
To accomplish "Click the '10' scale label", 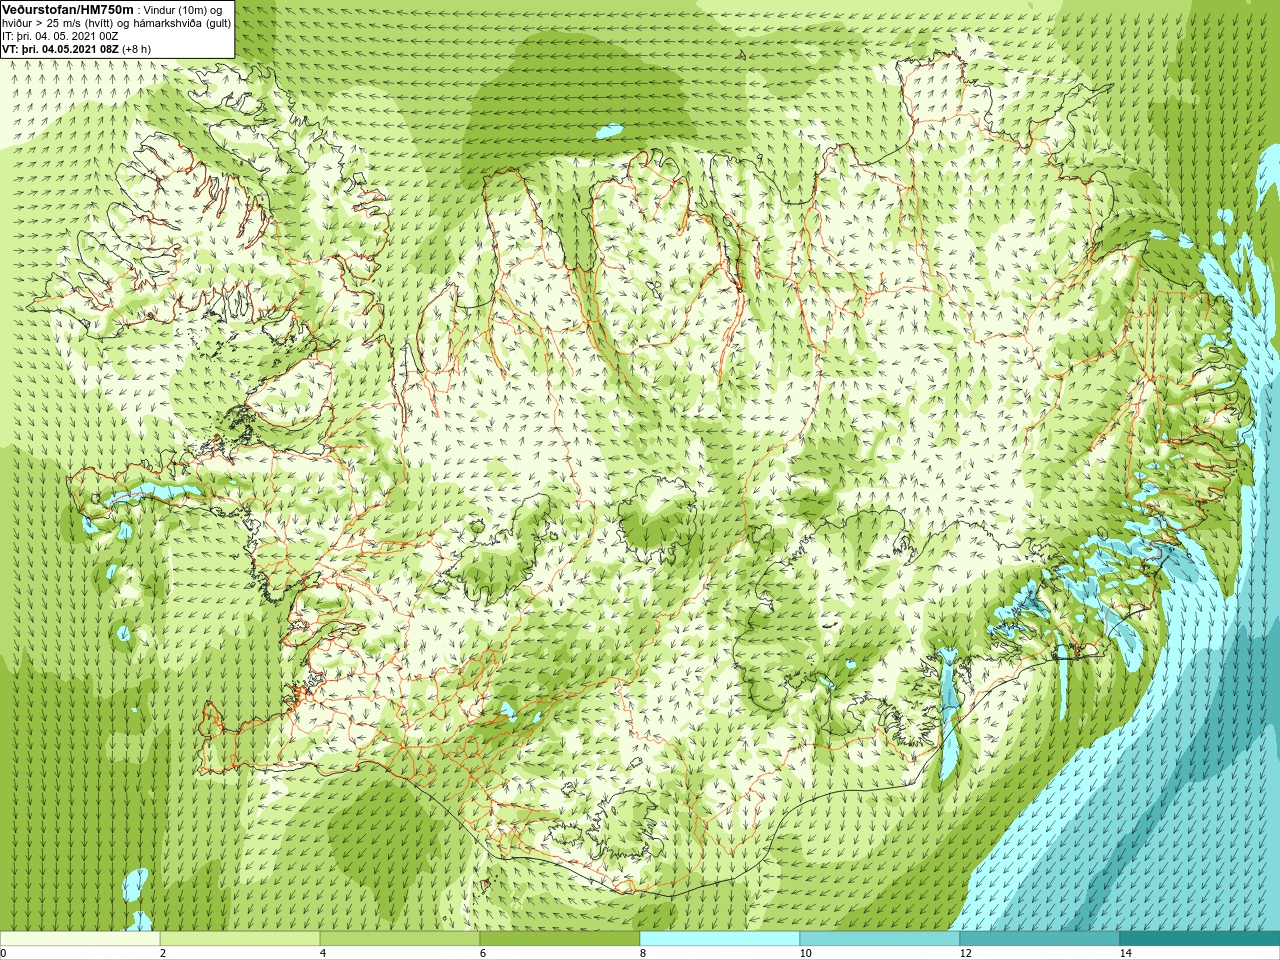I will (805, 953).
